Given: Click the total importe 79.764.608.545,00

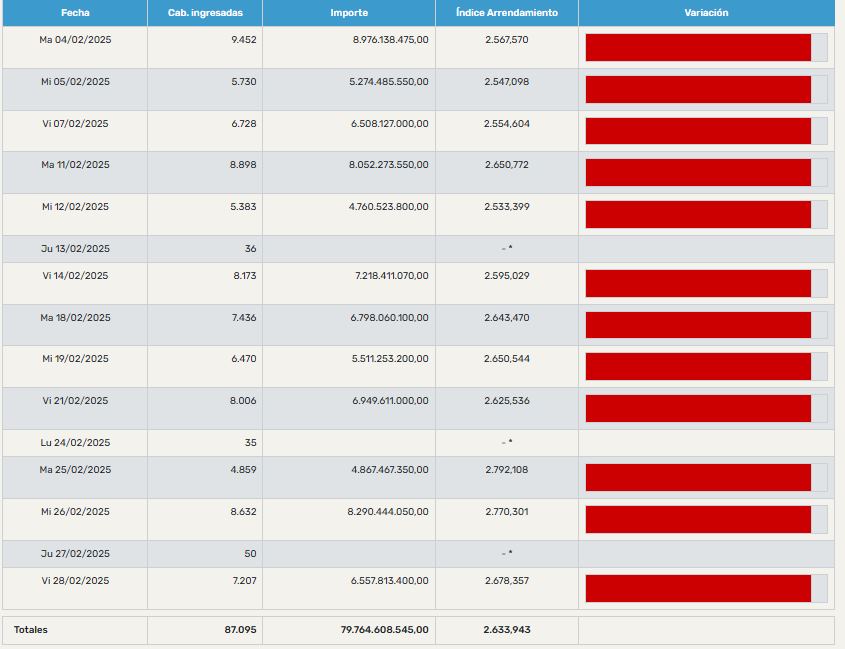Looking at the screenshot, I should point(384,630).
